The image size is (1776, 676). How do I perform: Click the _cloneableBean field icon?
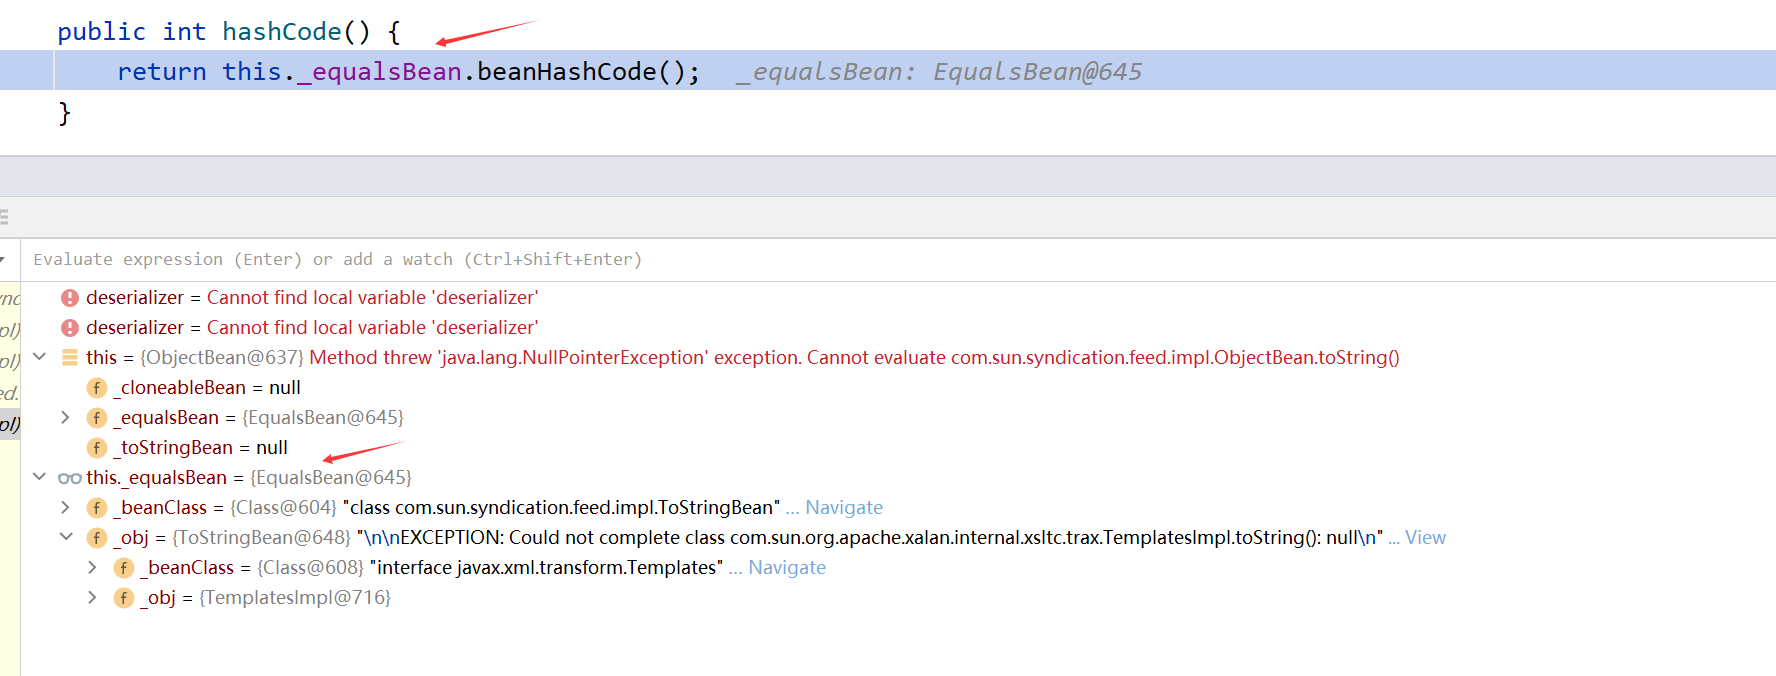[x=97, y=388]
